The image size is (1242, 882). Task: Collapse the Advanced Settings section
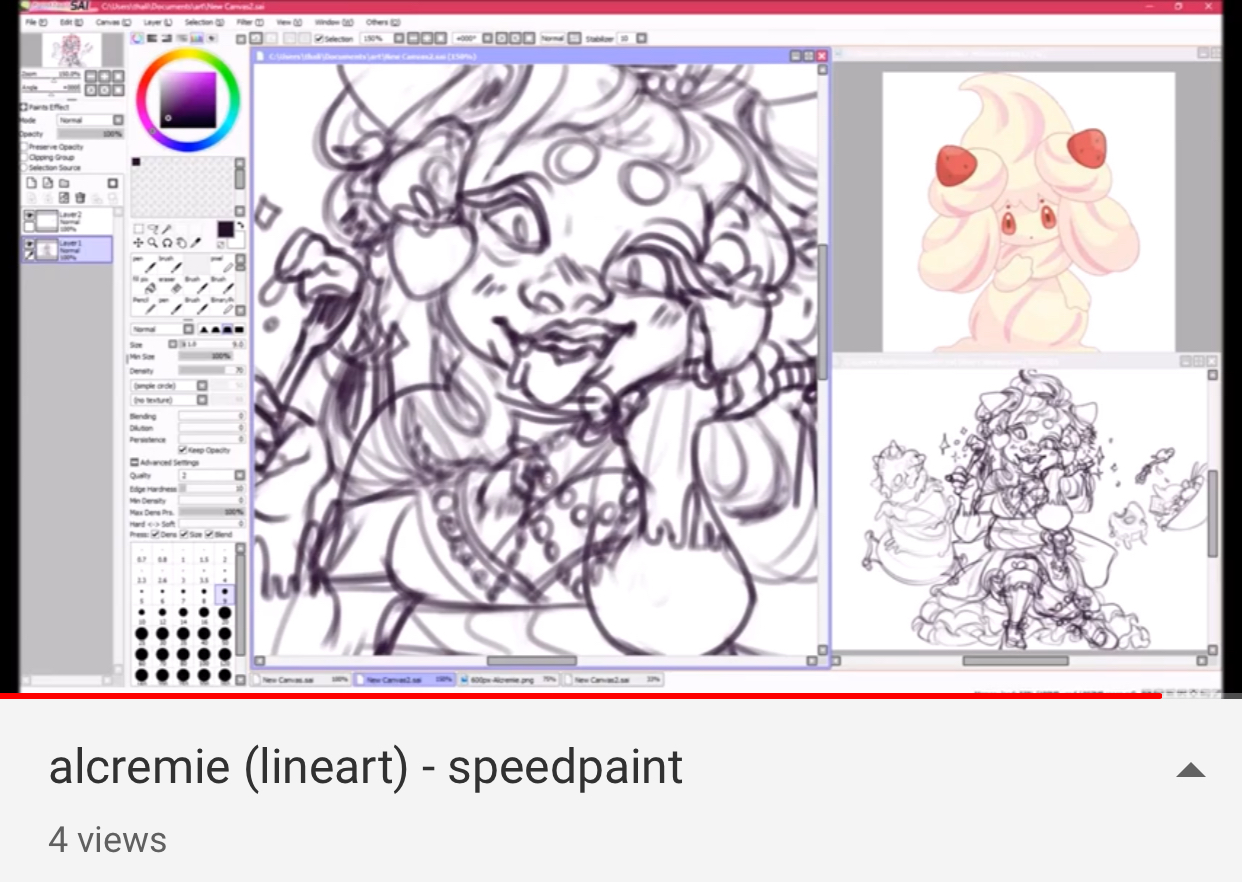133,462
